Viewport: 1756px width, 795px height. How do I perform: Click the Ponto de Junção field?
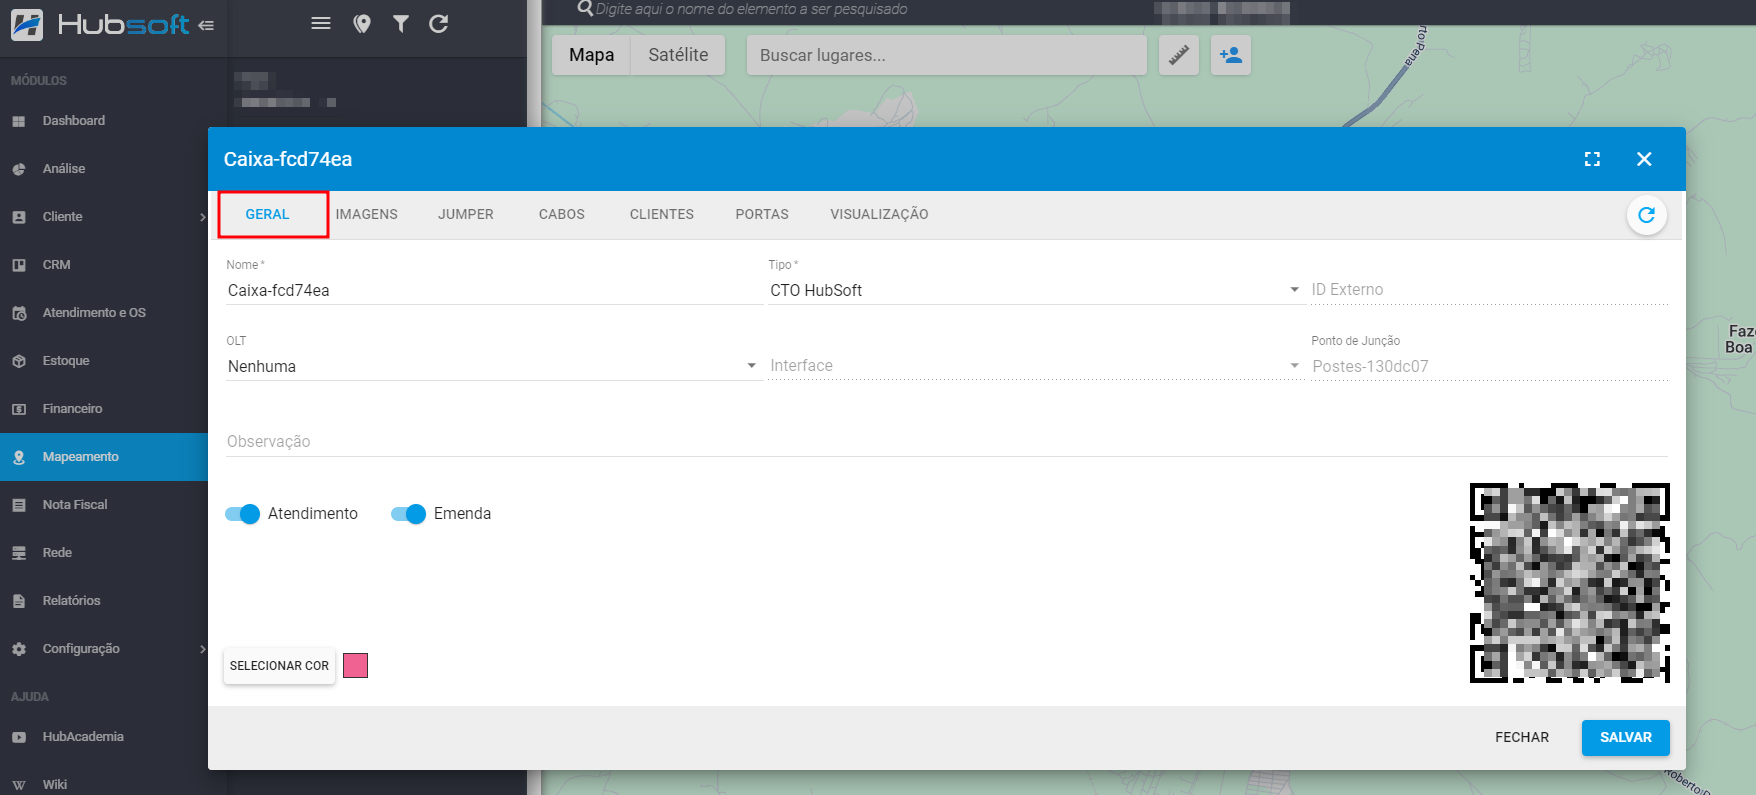(1489, 366)
